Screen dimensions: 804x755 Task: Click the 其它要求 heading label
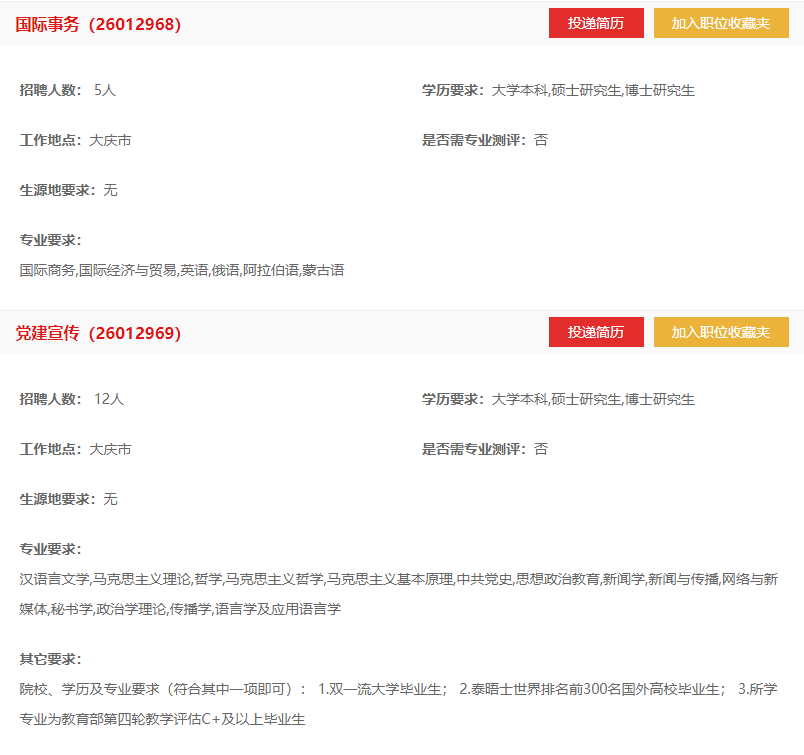pyautogui.click(x=50, y=659)
